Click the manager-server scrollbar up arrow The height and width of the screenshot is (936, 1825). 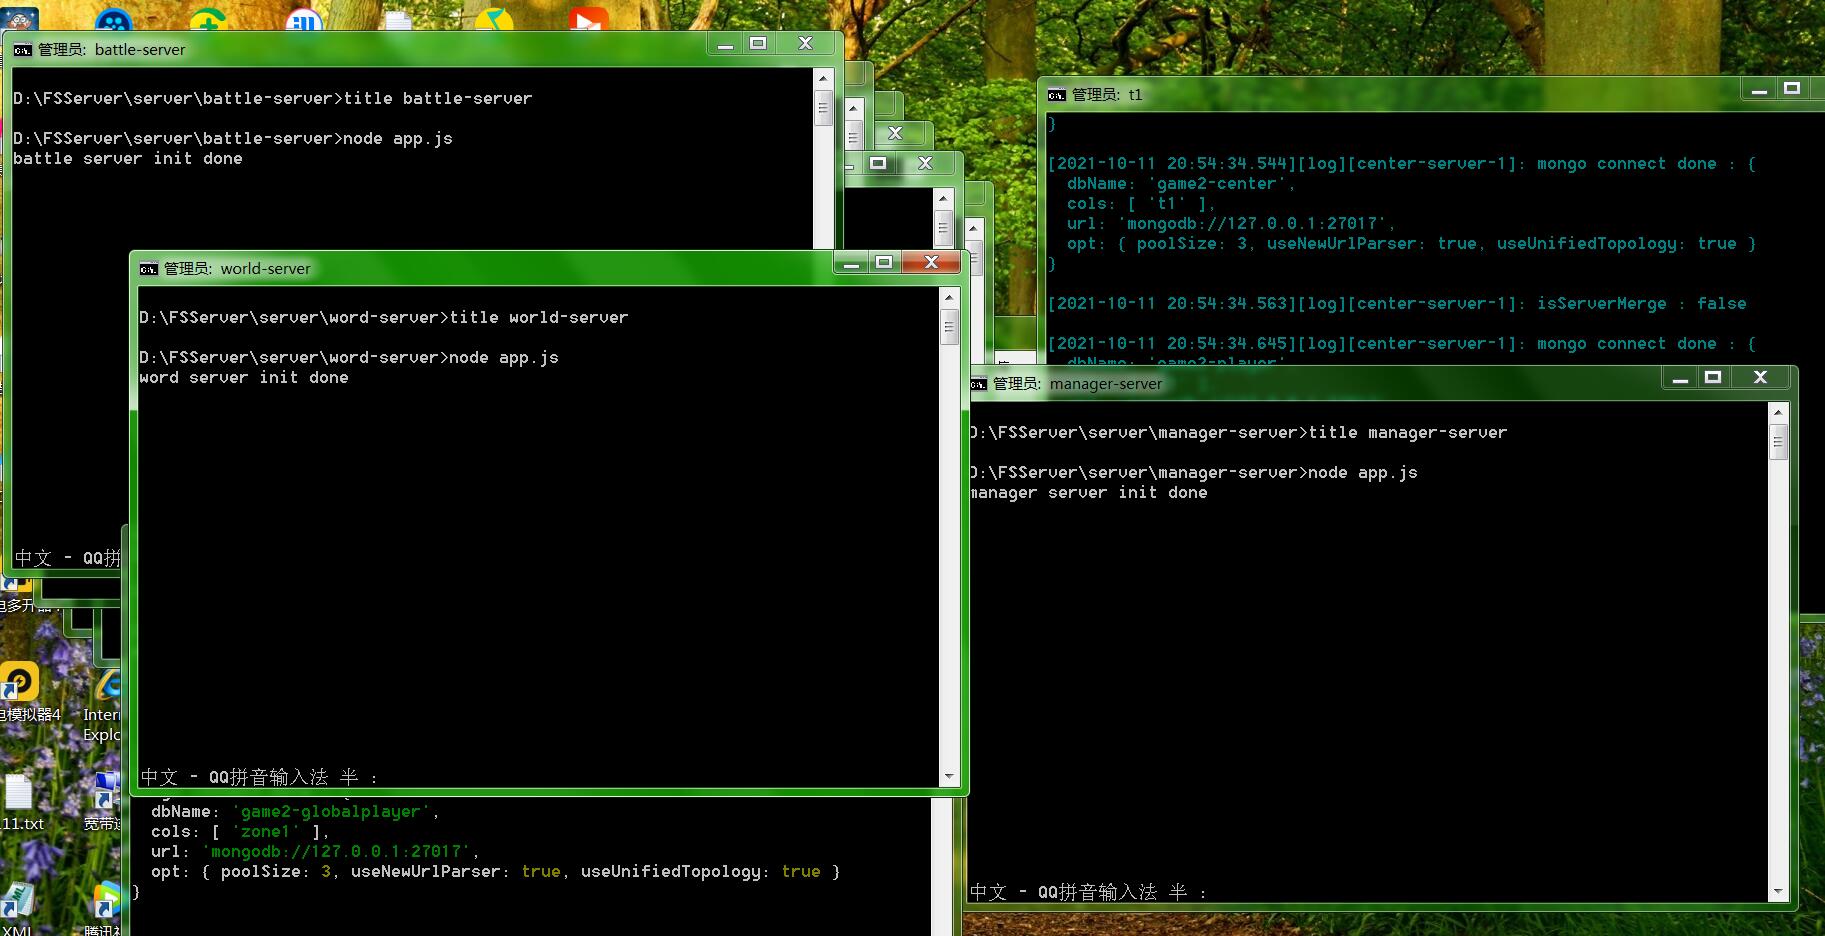pyautogui.click(x=1777, y=412)
